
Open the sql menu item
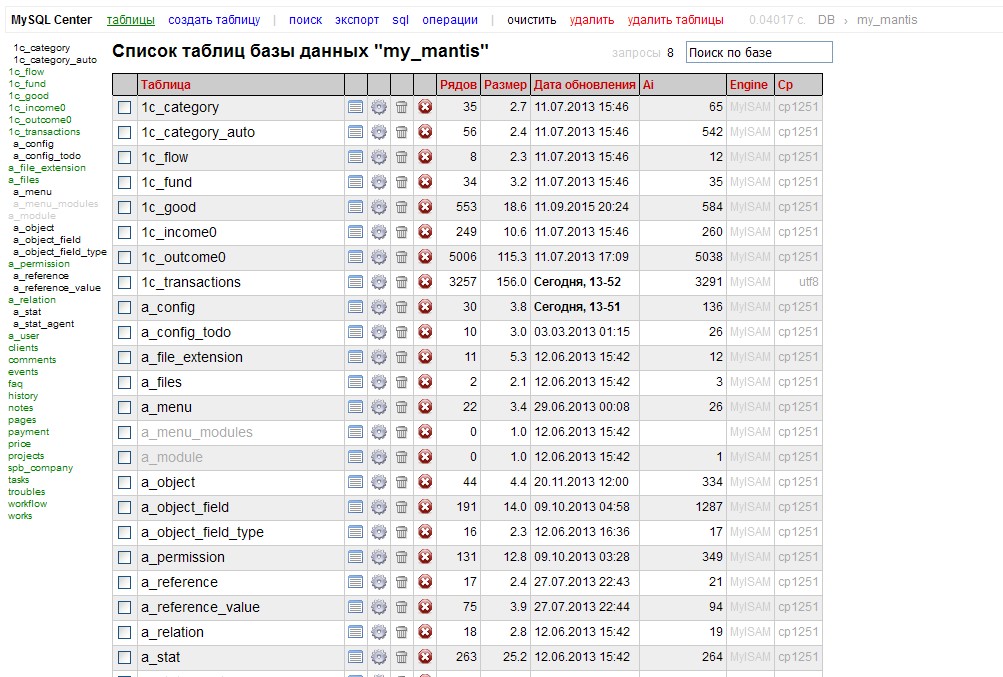point(400,20)
